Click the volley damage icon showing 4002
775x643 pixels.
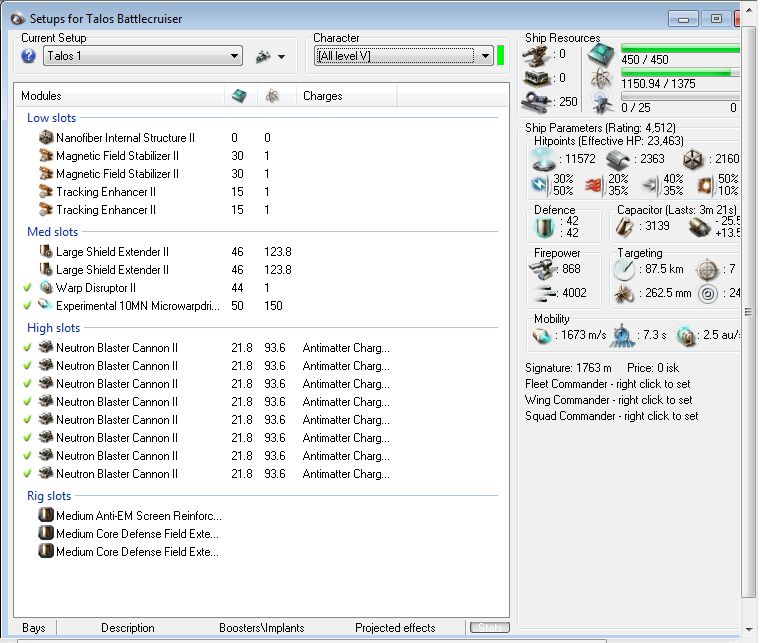tap(546, 293)
